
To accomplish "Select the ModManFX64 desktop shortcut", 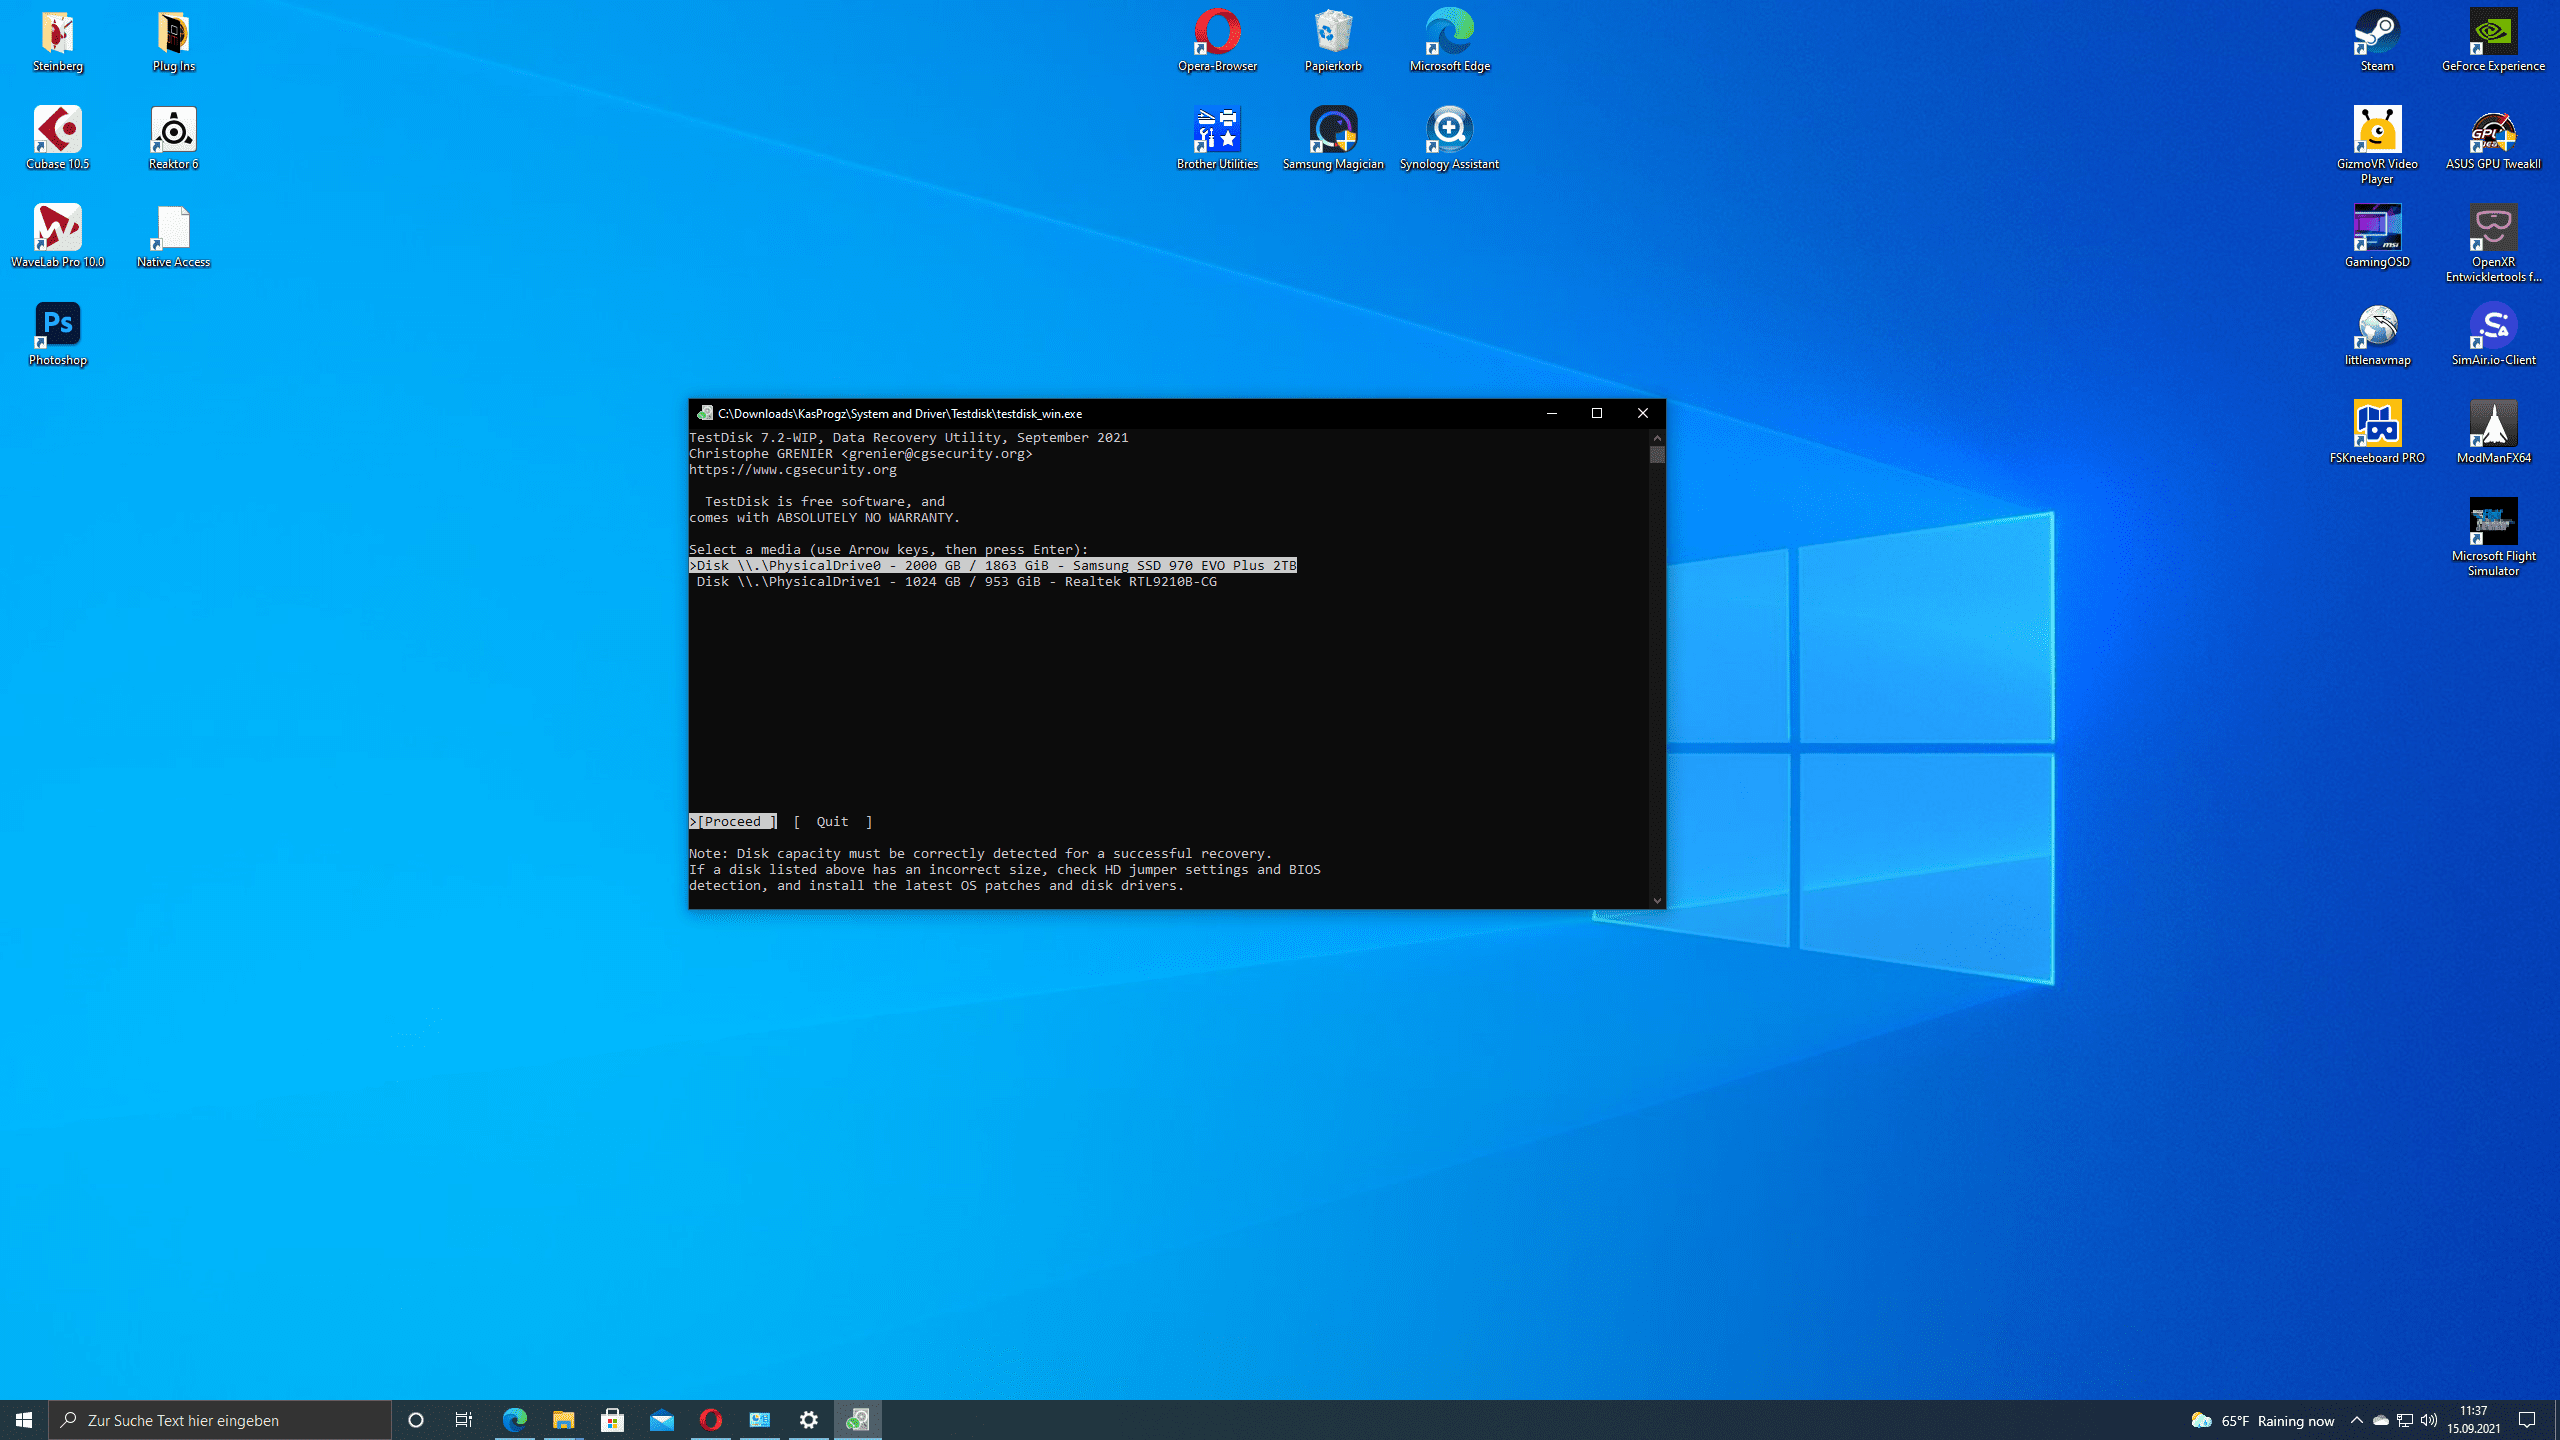I will [2493, 433].
